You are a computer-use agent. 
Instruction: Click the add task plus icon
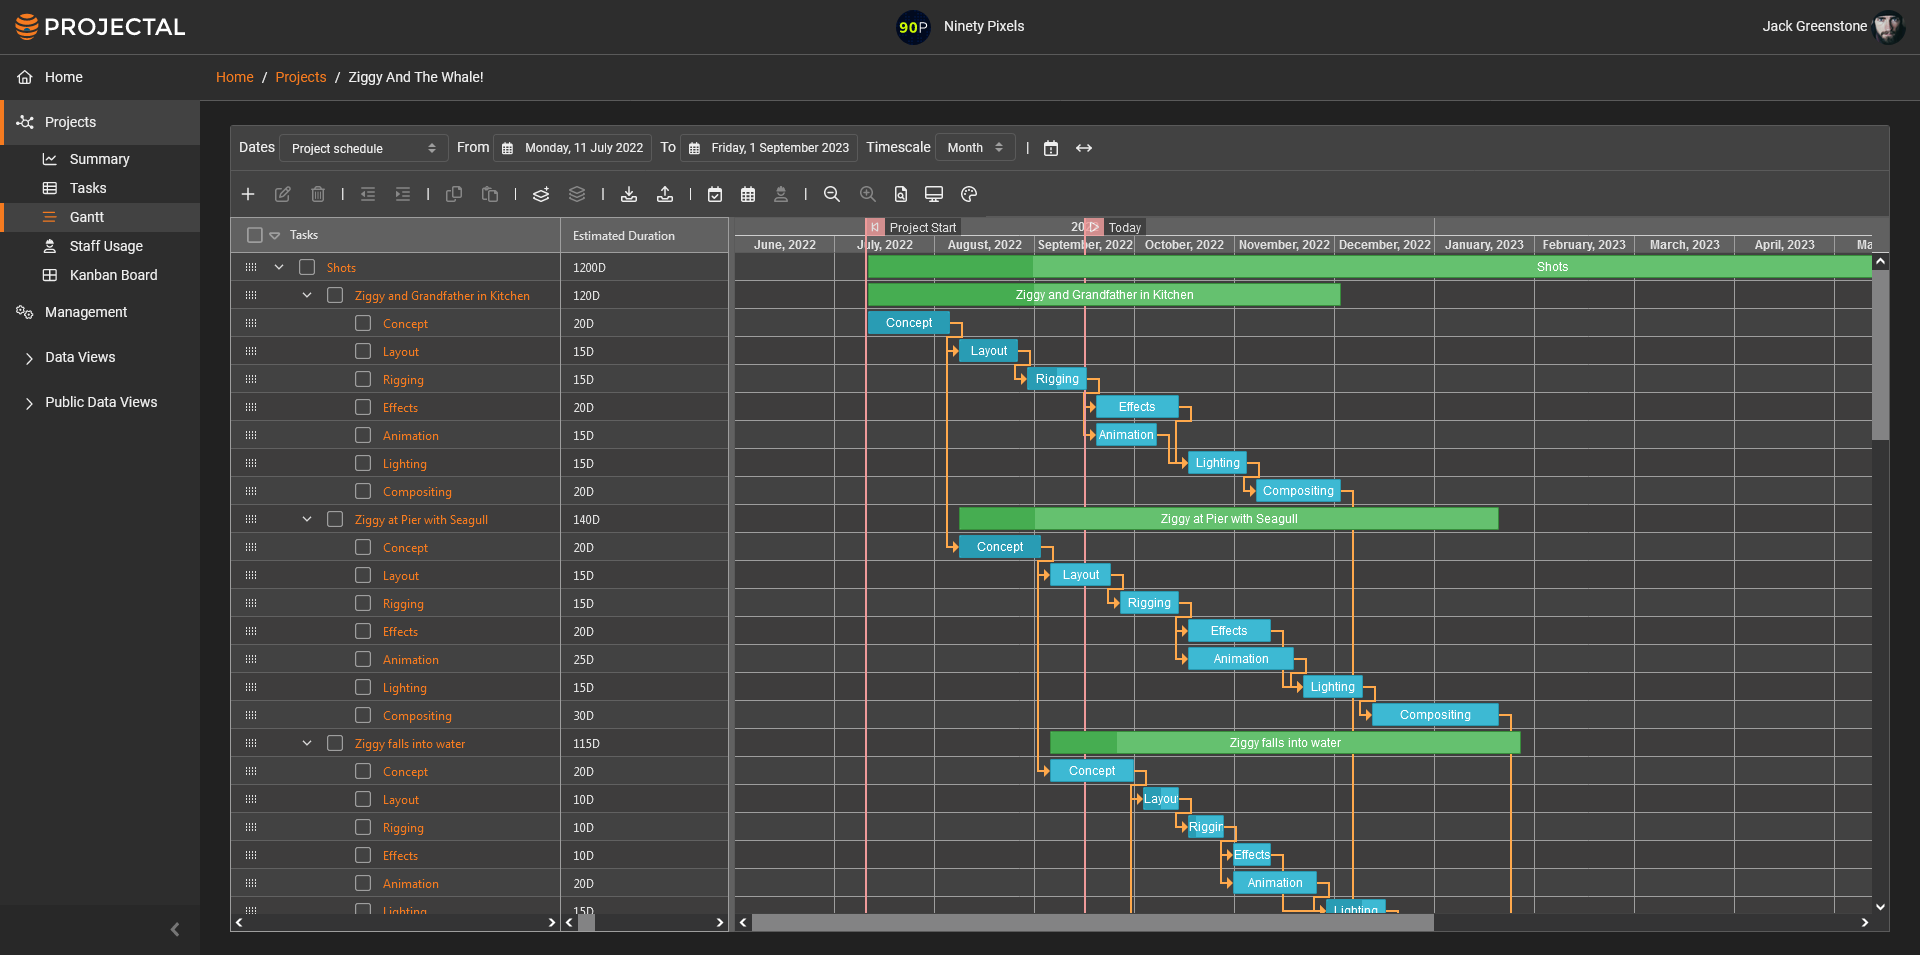coord(248,194)
